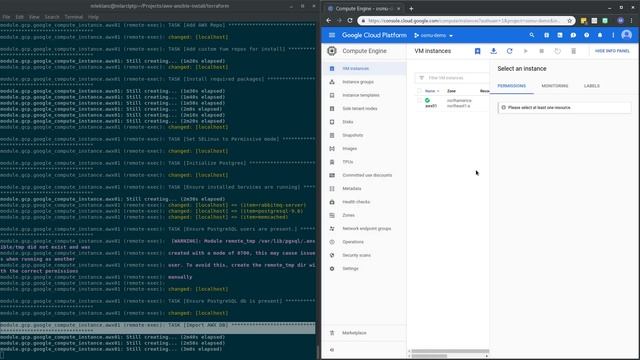Screen dimensions: 640x360
Task: Open the notifications bell in GCP header
Action: click(600, 36)
